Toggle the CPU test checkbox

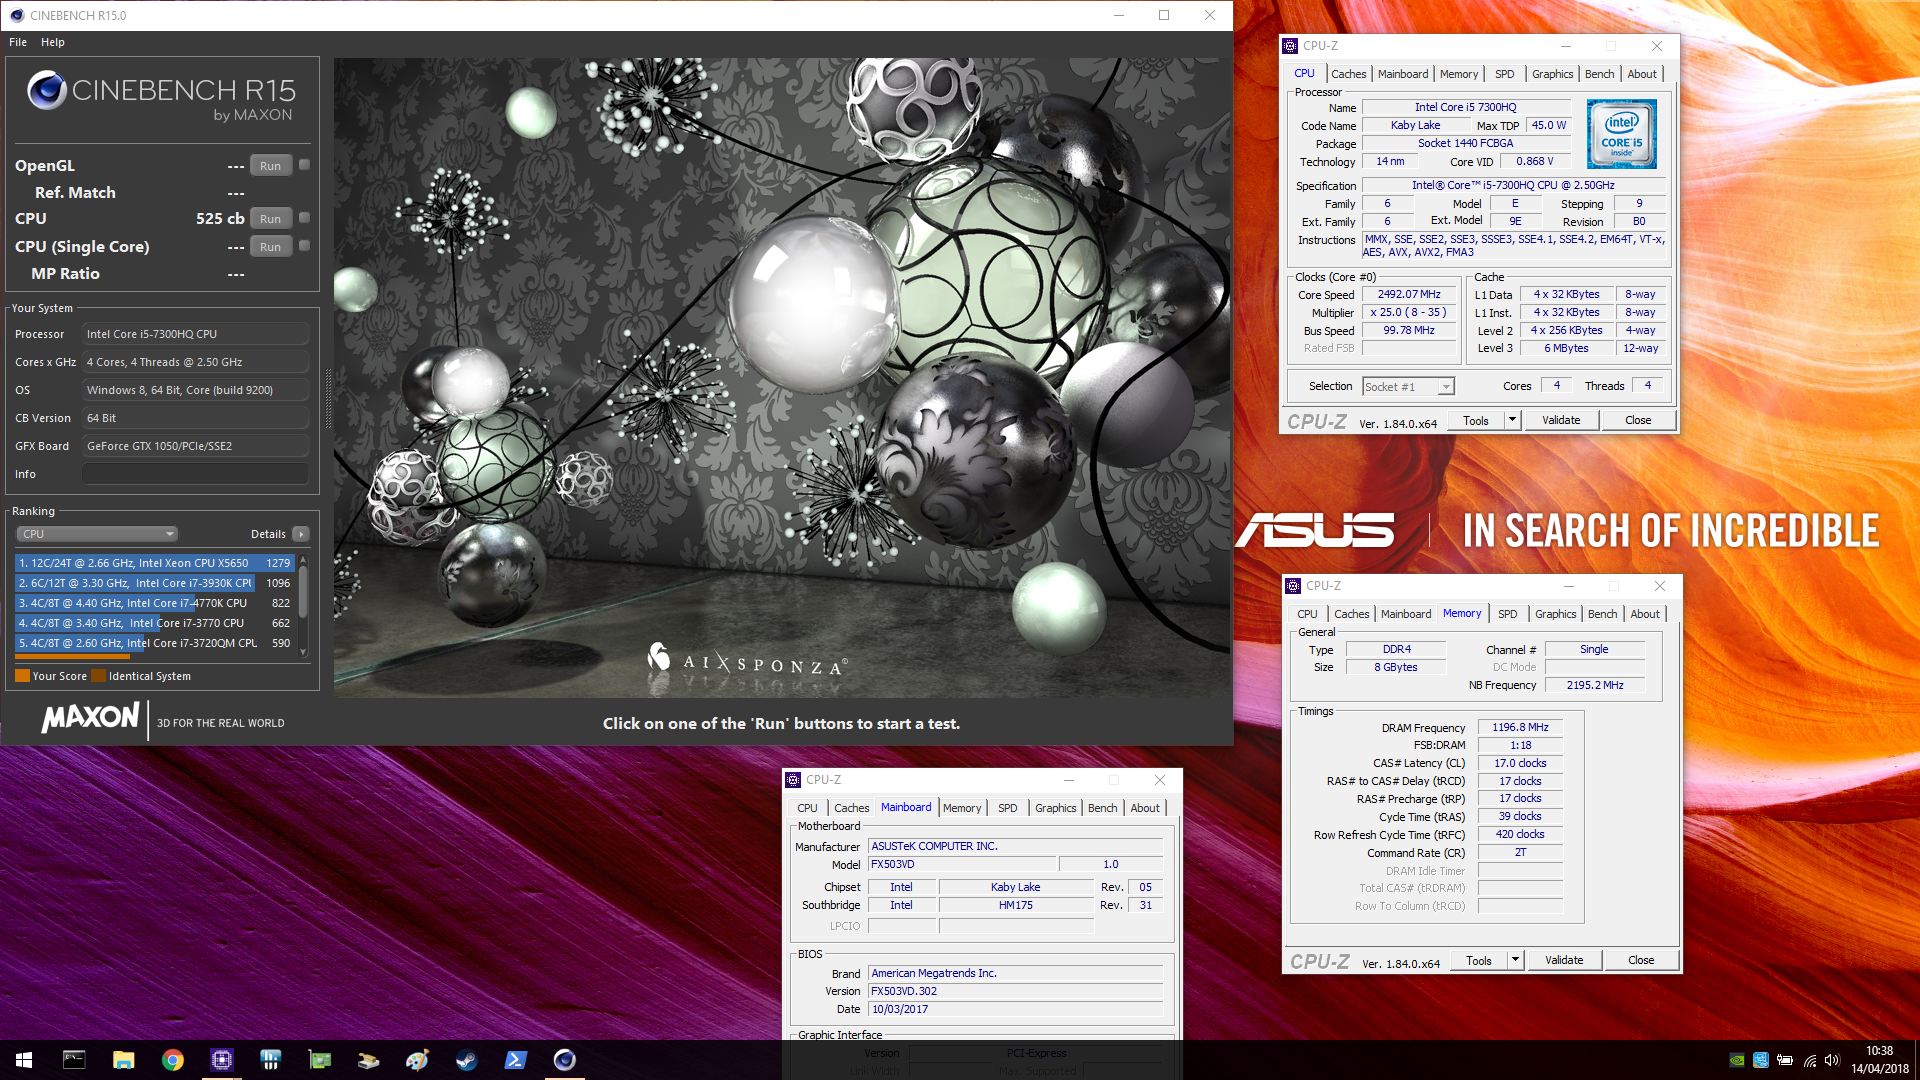click(x=304, y=218)
